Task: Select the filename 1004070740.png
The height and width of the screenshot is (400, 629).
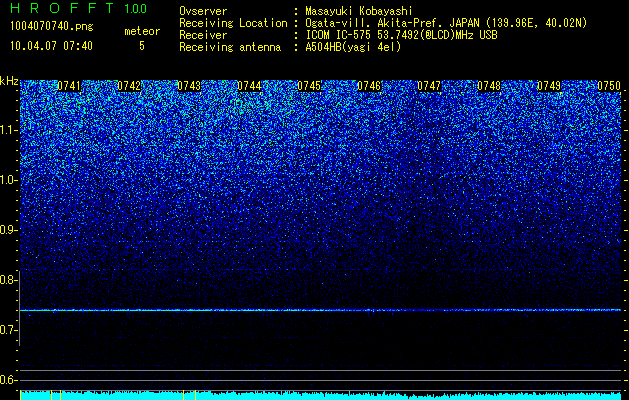Action: 52,26
